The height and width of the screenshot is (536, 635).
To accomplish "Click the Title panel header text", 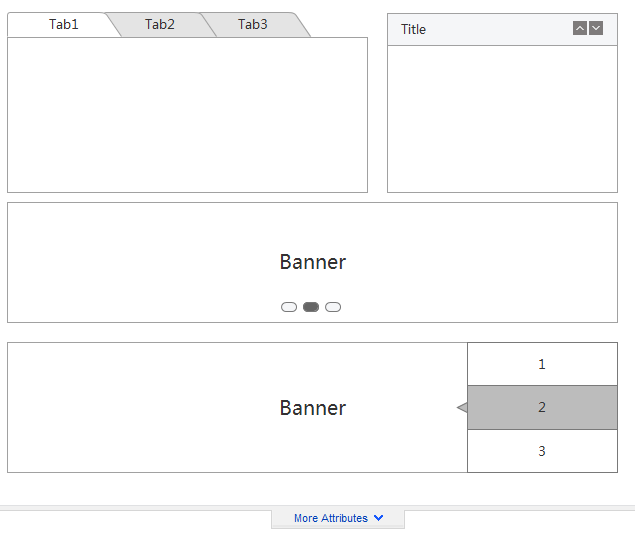I will tap(413, 30).
